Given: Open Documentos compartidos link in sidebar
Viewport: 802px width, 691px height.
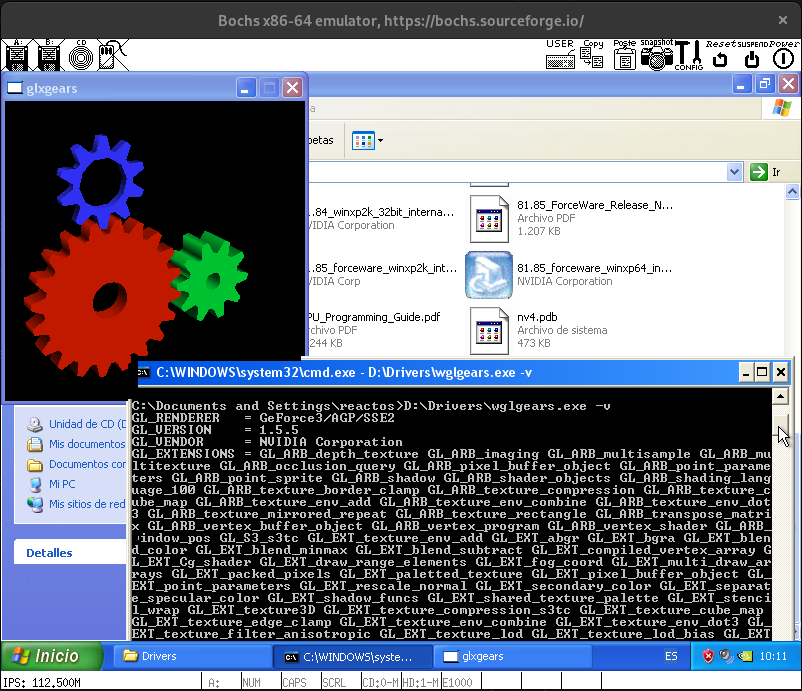Looking at the screenshot, I should click(x=87, y=464).
